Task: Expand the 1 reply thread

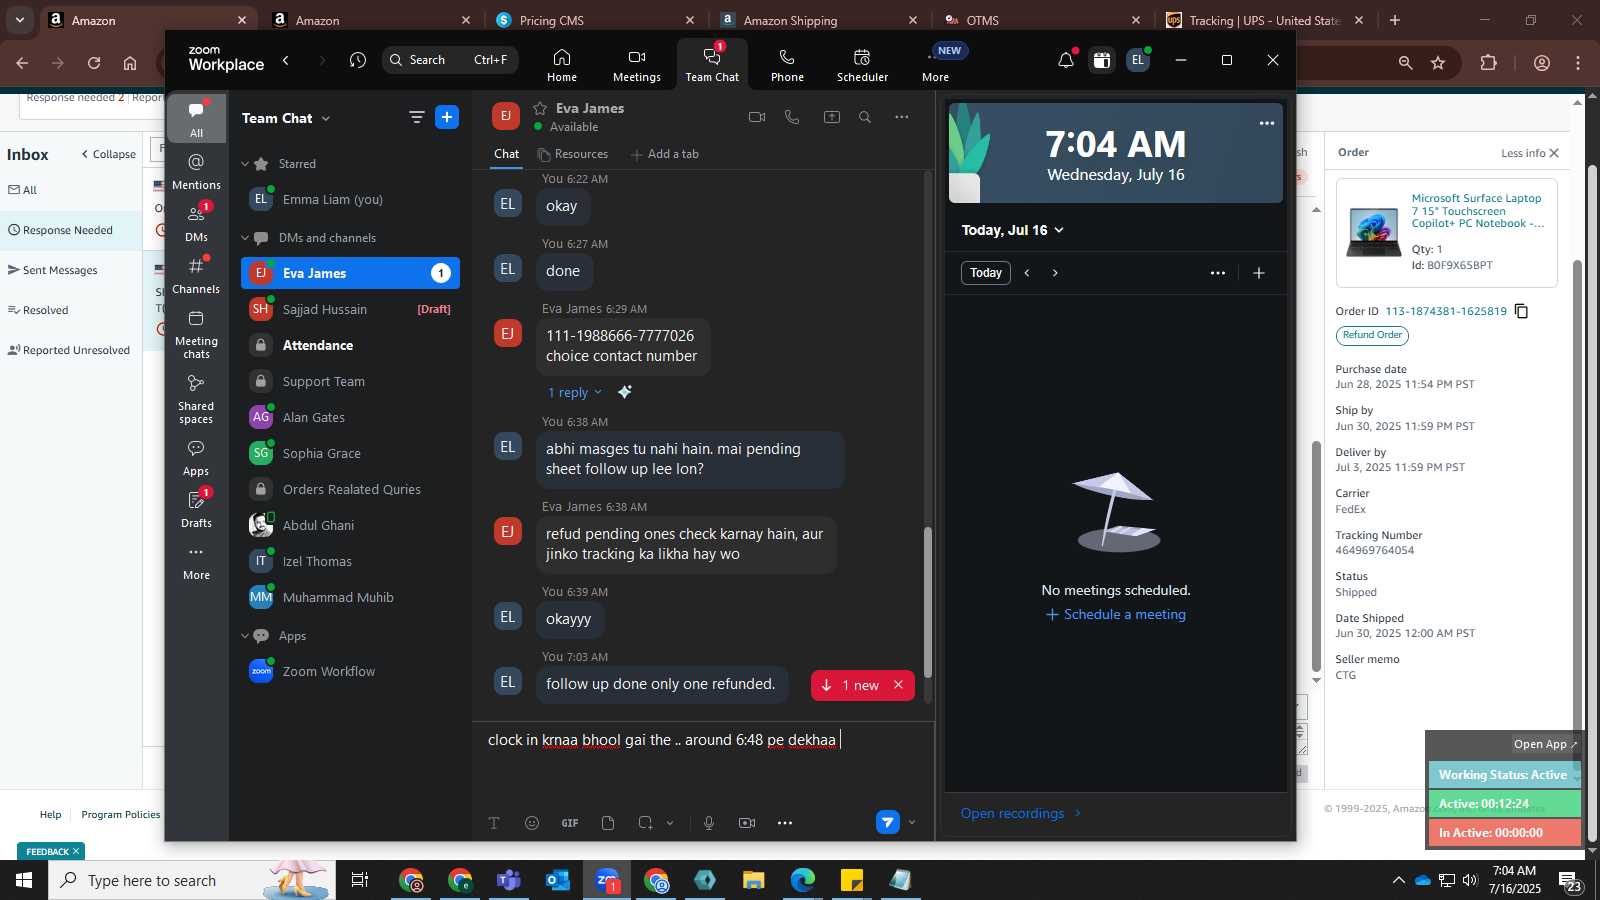Action: point(574,392)
